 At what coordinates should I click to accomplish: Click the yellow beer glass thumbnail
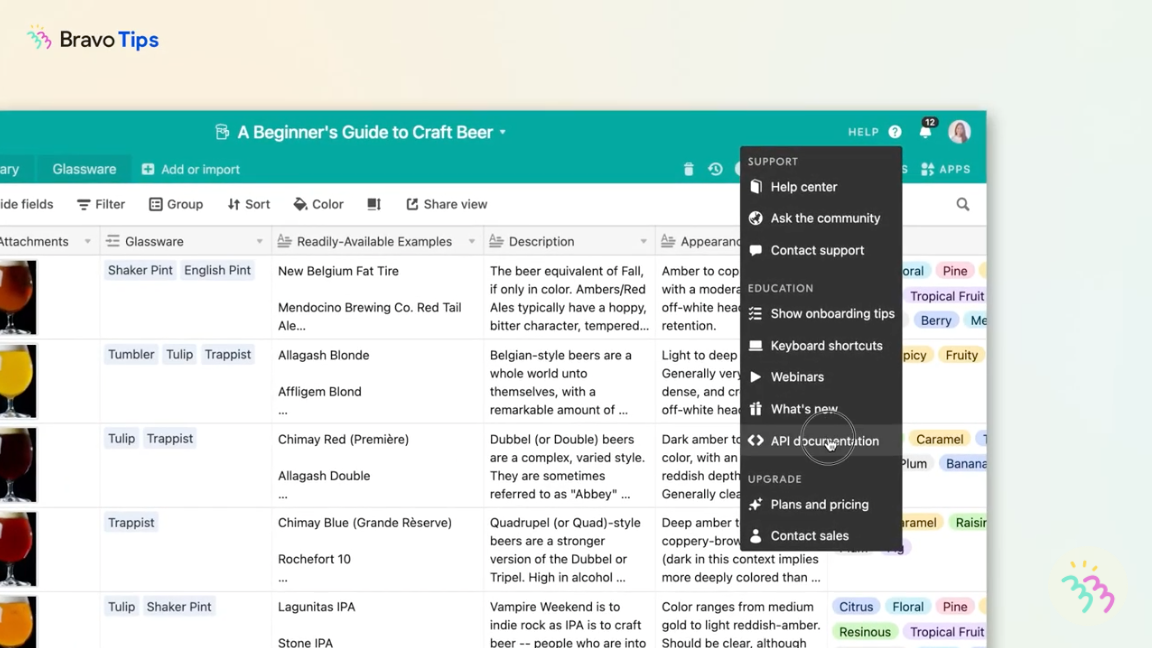(17, 381)
